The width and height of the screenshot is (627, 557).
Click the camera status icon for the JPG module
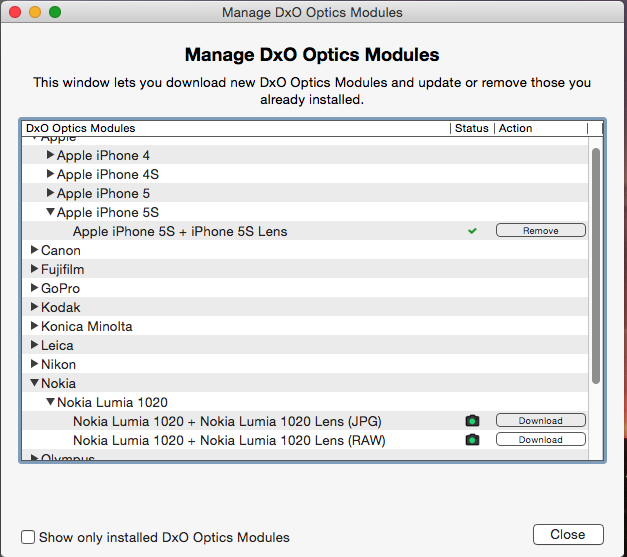click(x=472, y=421)
